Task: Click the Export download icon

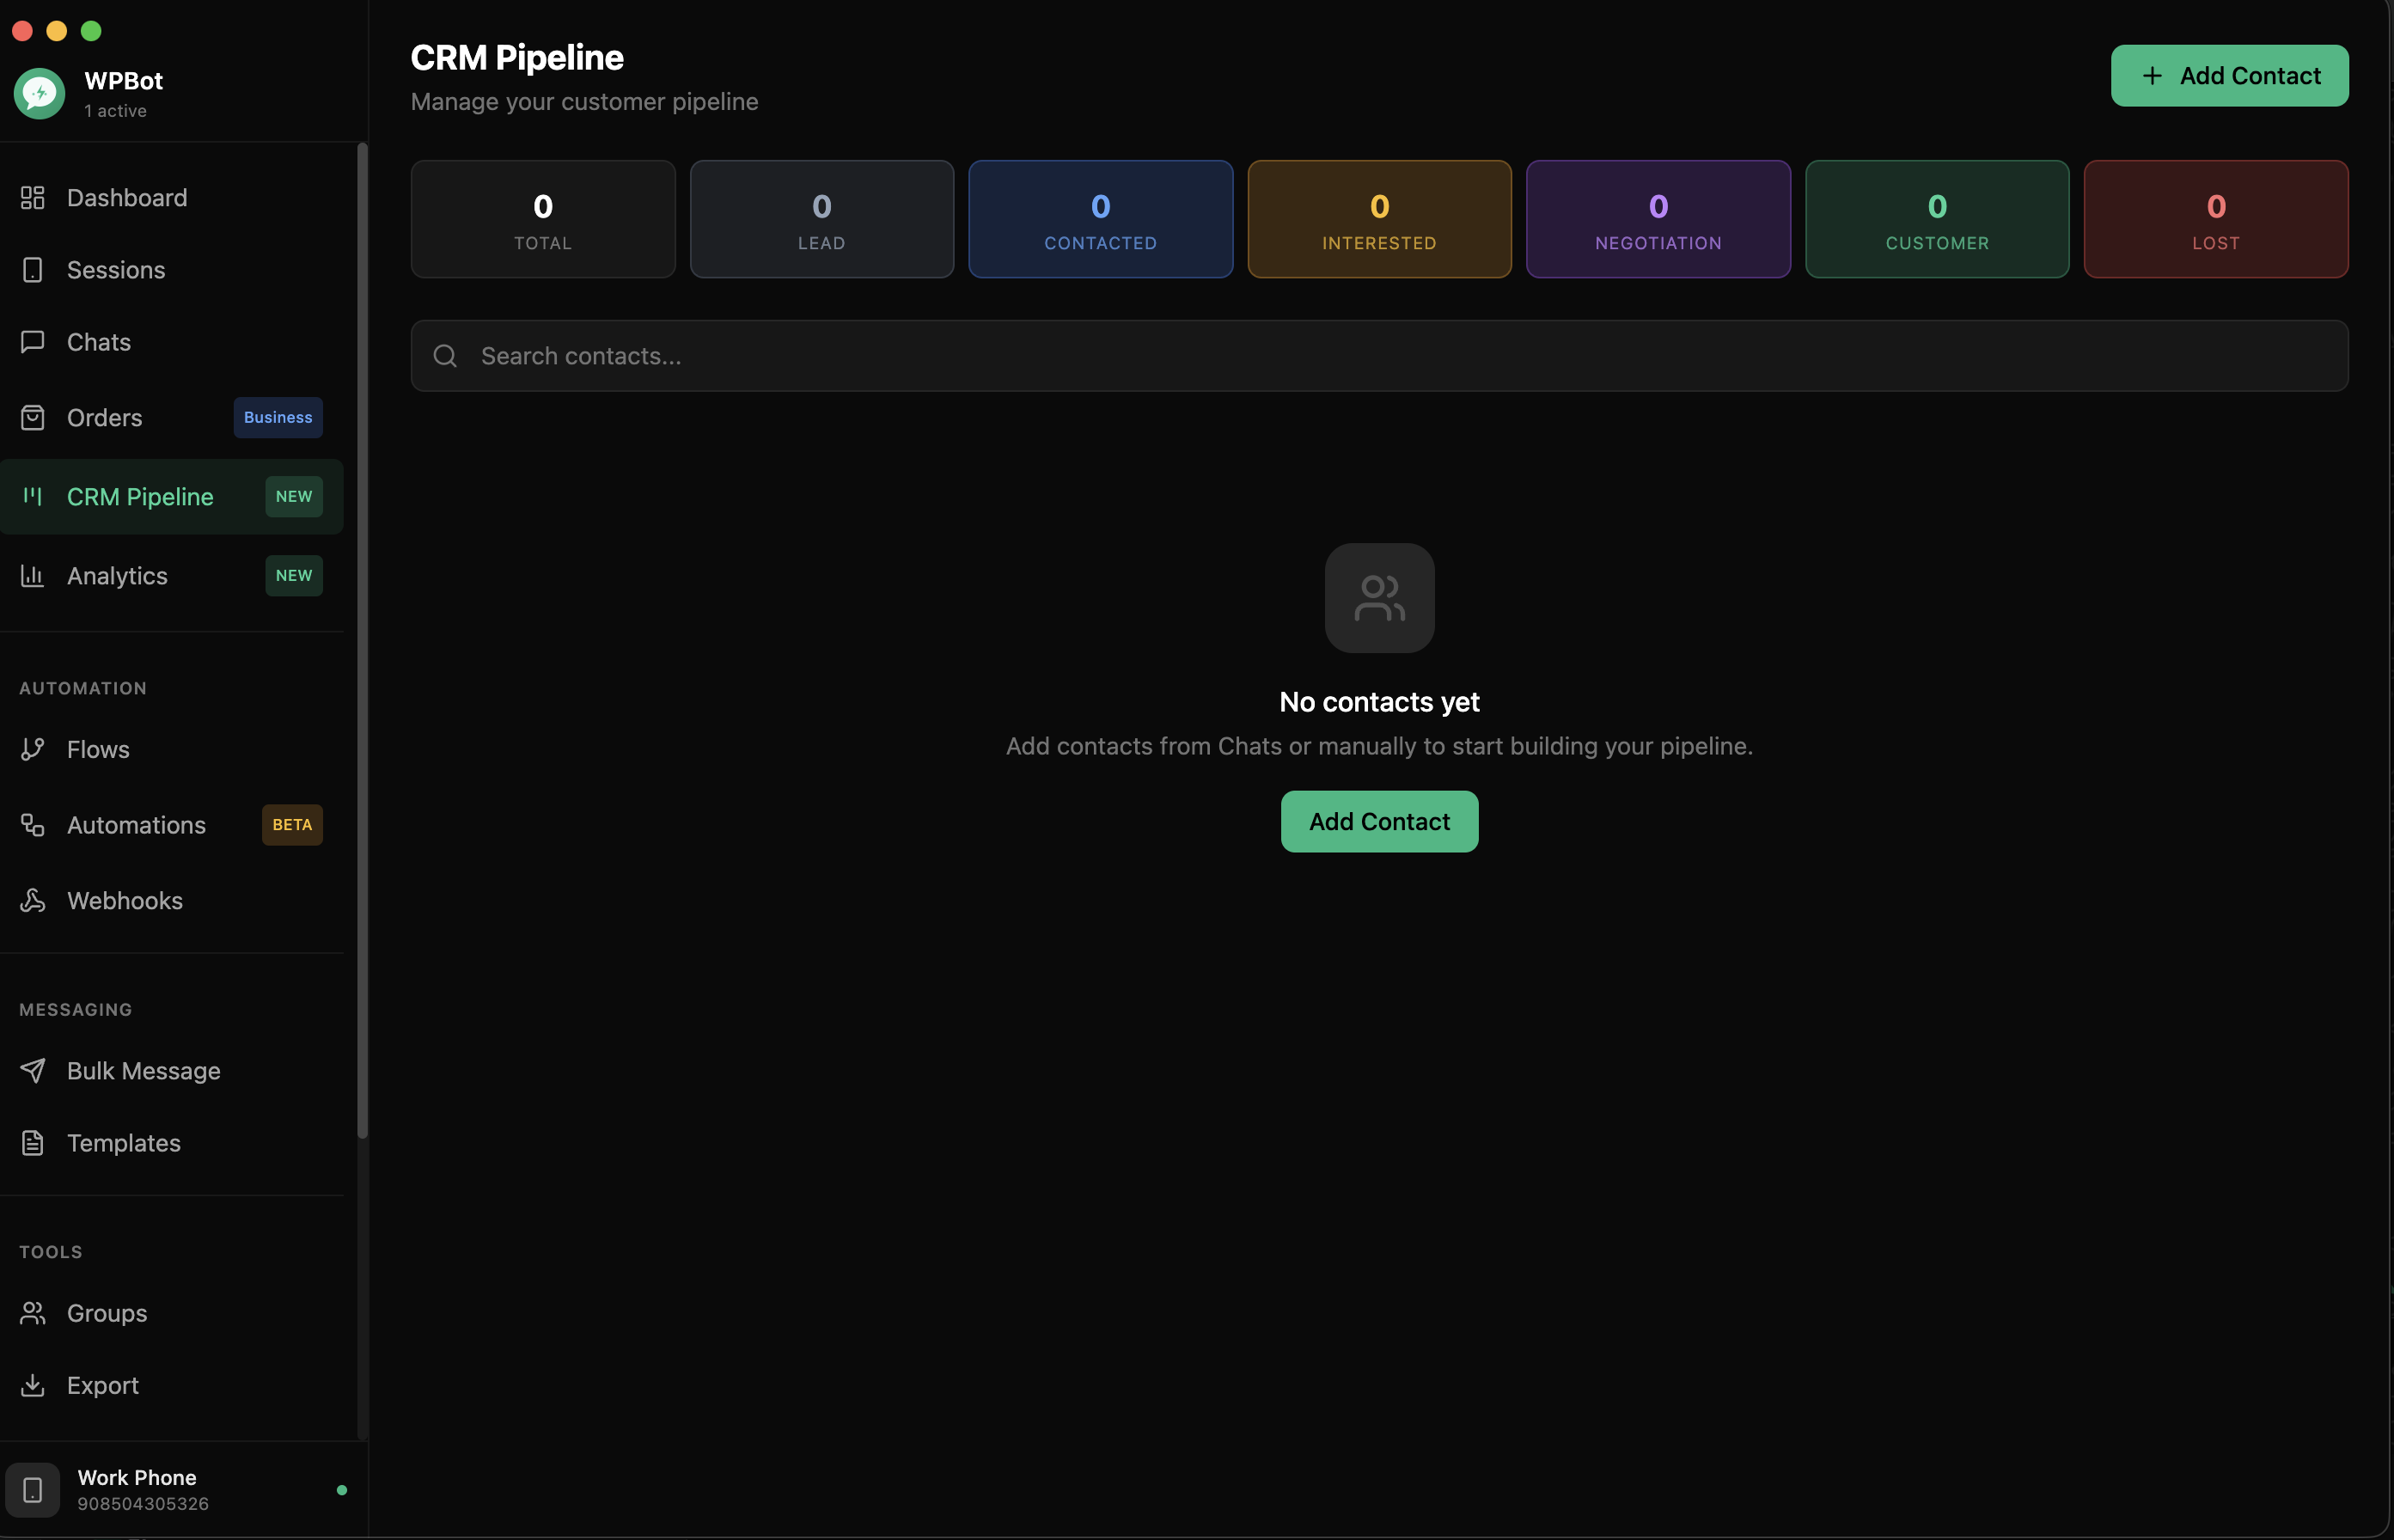Action: click(x=33, y=1385)
